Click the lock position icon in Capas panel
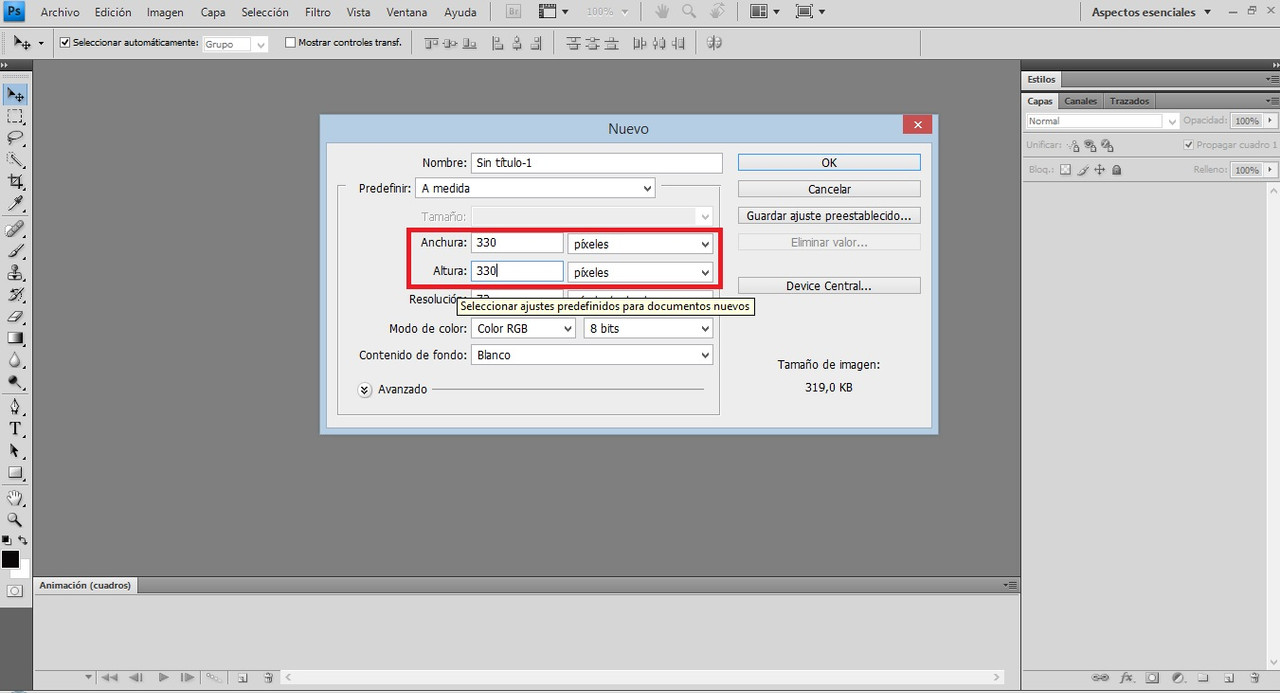Image resolution: width=1280 pixels, height=693 pixels. 1099,170
